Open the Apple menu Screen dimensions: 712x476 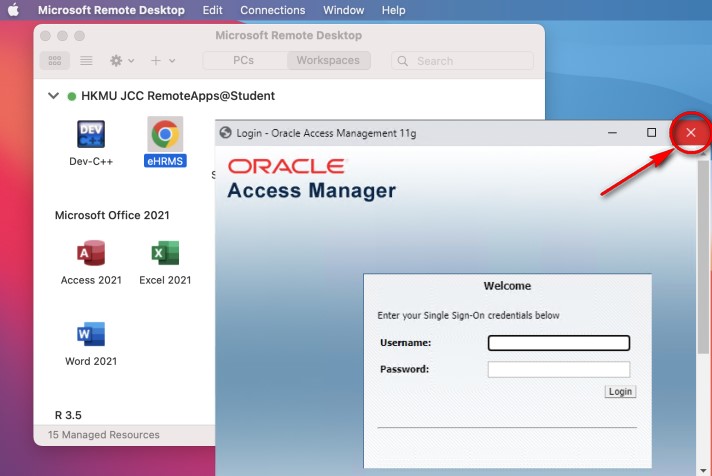tap(14, 10)
